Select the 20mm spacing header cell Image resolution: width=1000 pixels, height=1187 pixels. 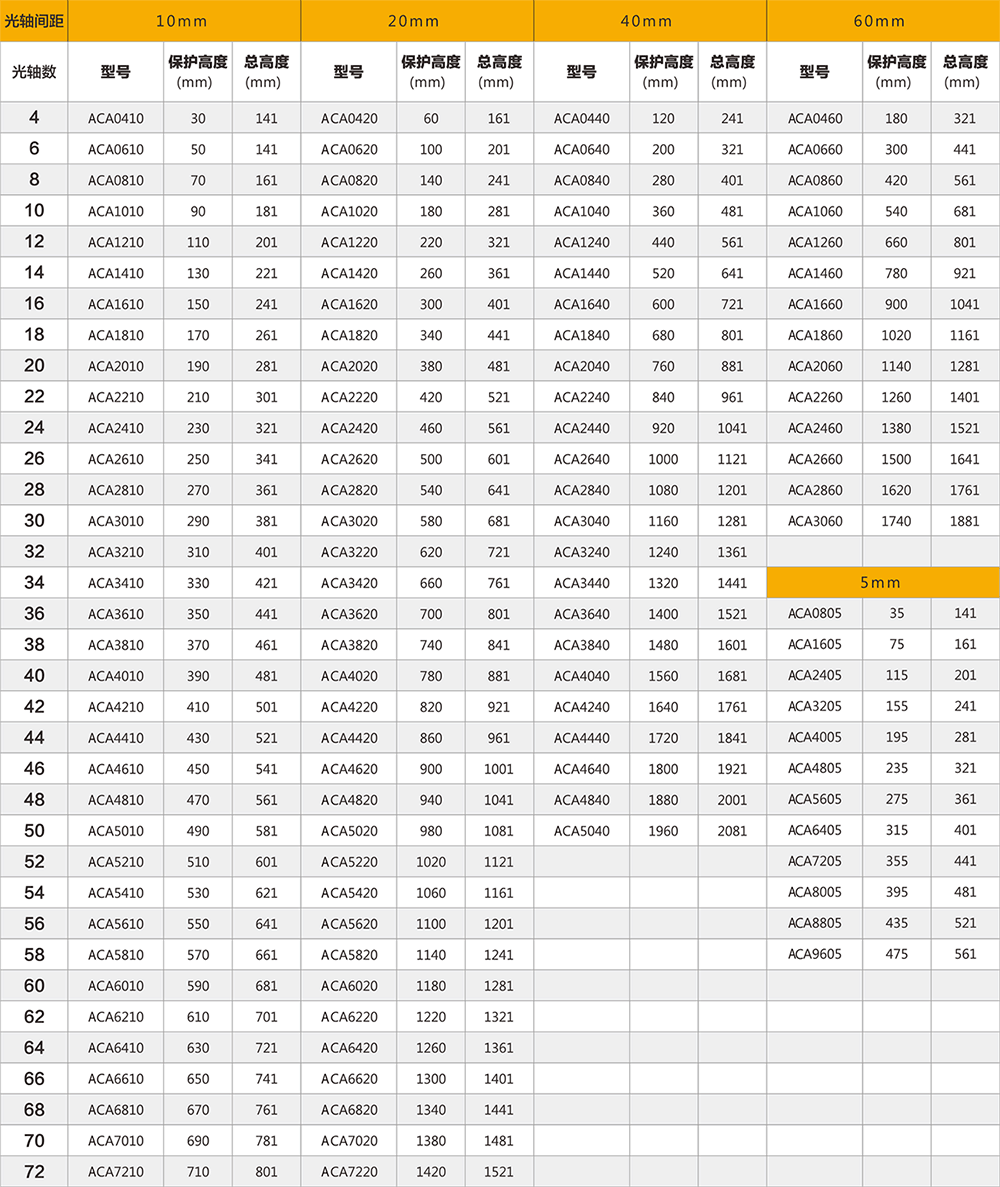click(417, 21)
